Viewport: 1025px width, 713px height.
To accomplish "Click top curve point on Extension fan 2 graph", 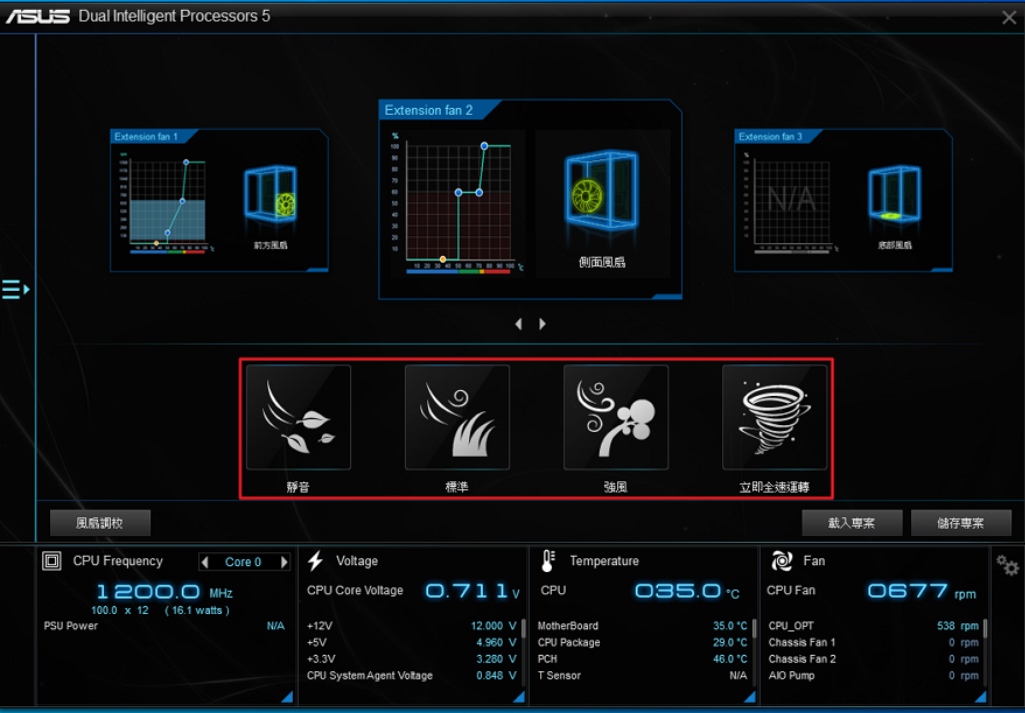I will click(x=485, y=146).
